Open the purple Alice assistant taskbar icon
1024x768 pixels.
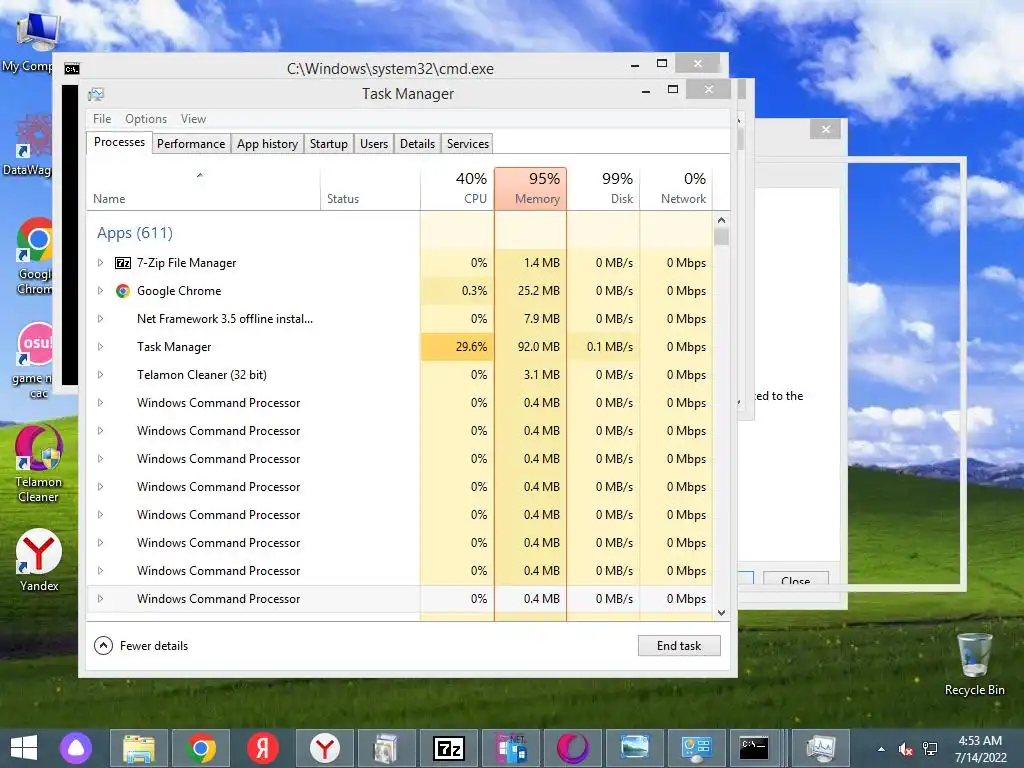76,748
